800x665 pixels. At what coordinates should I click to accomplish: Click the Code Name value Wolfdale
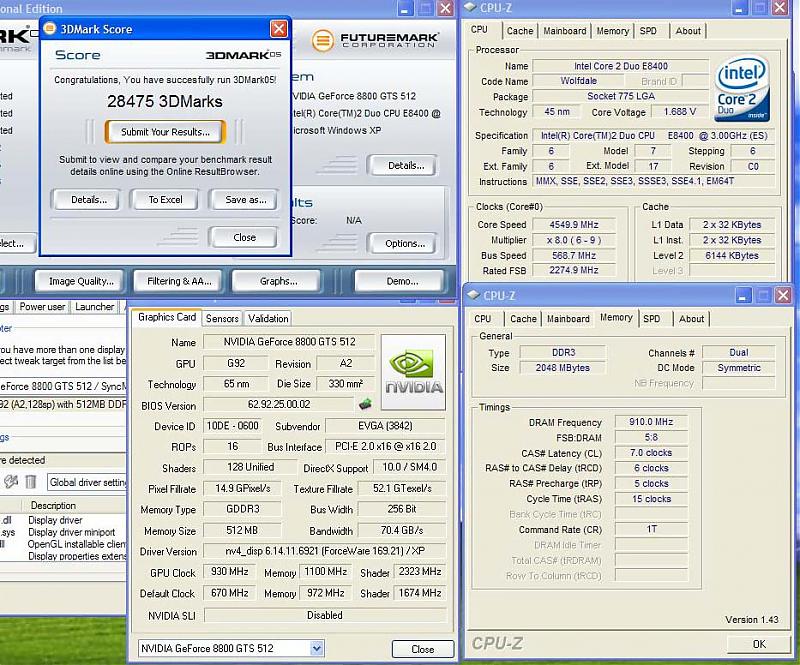(578, 81)
